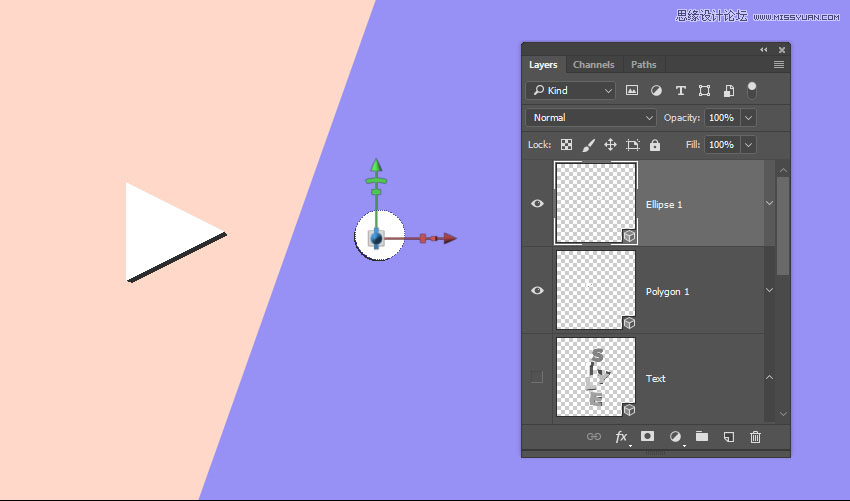Hide the Polygon 1 layer
This screenshot has height=501, width=850.
[x=537, y=290]
